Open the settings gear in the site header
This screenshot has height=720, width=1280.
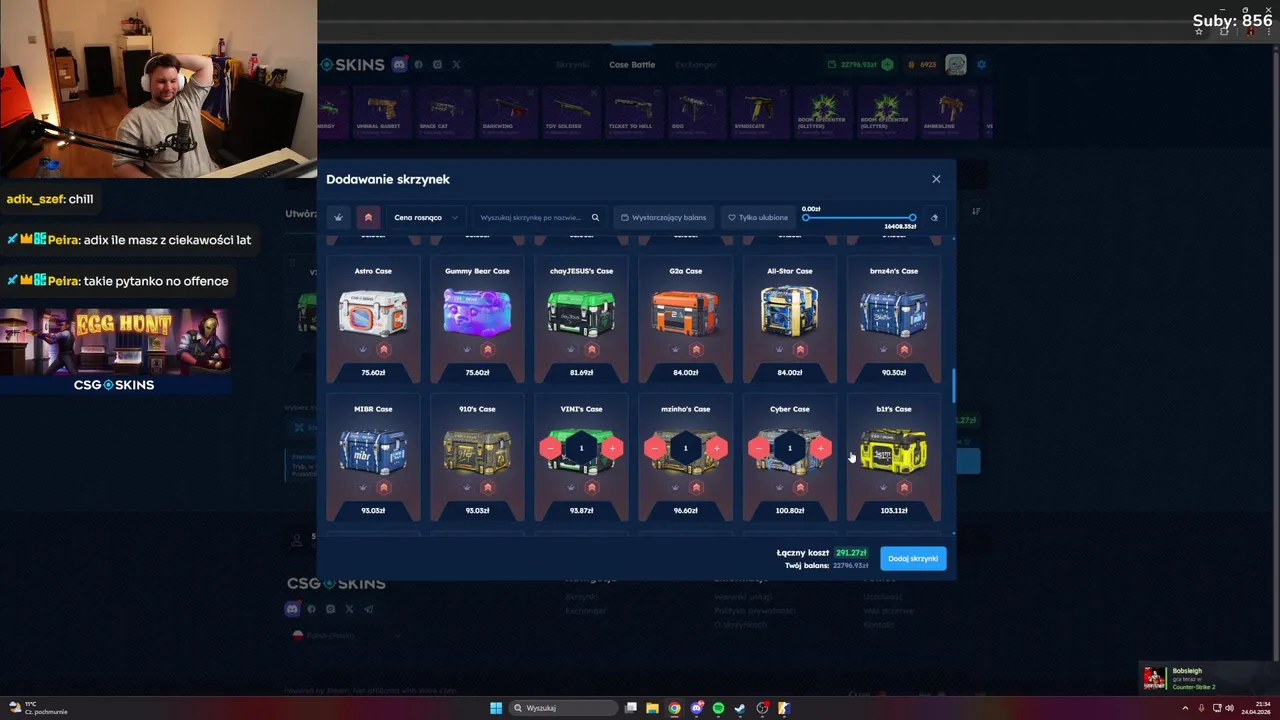click(x=981, y=64)
